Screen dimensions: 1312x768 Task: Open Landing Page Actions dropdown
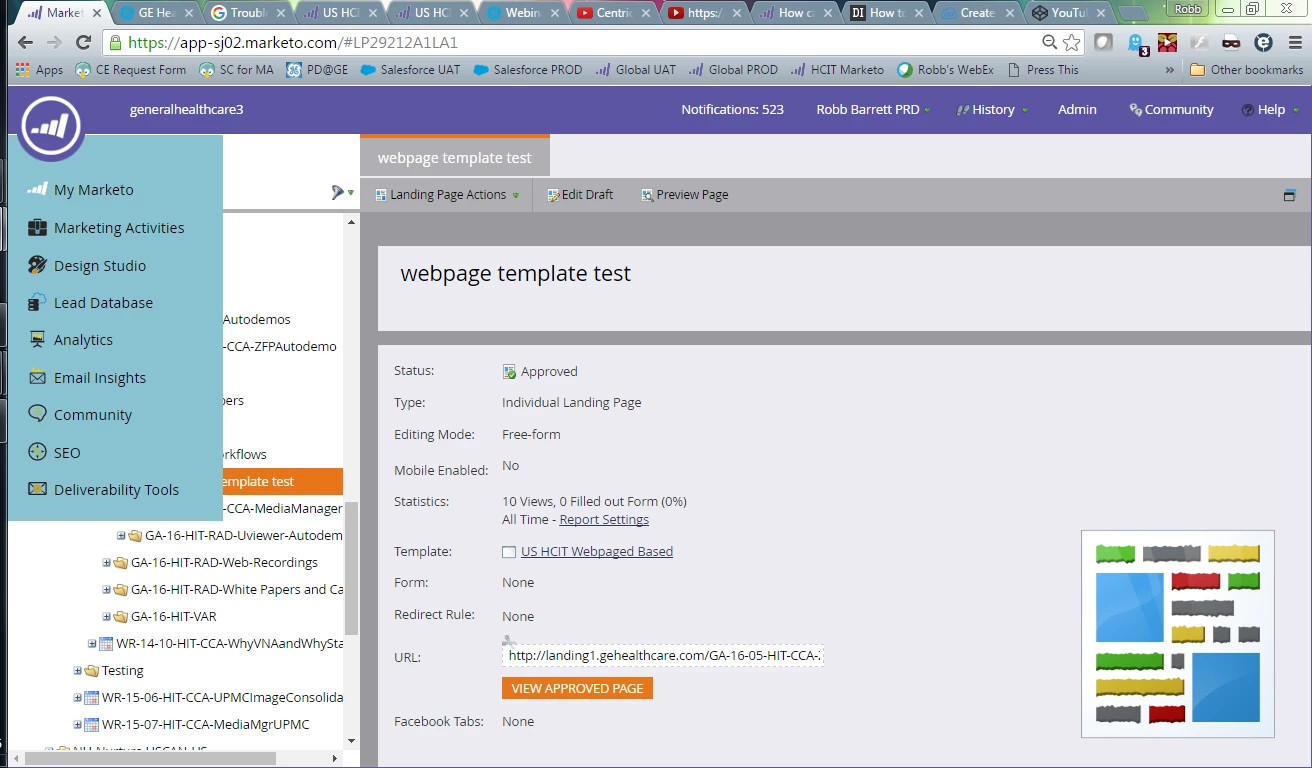point(447,195)
